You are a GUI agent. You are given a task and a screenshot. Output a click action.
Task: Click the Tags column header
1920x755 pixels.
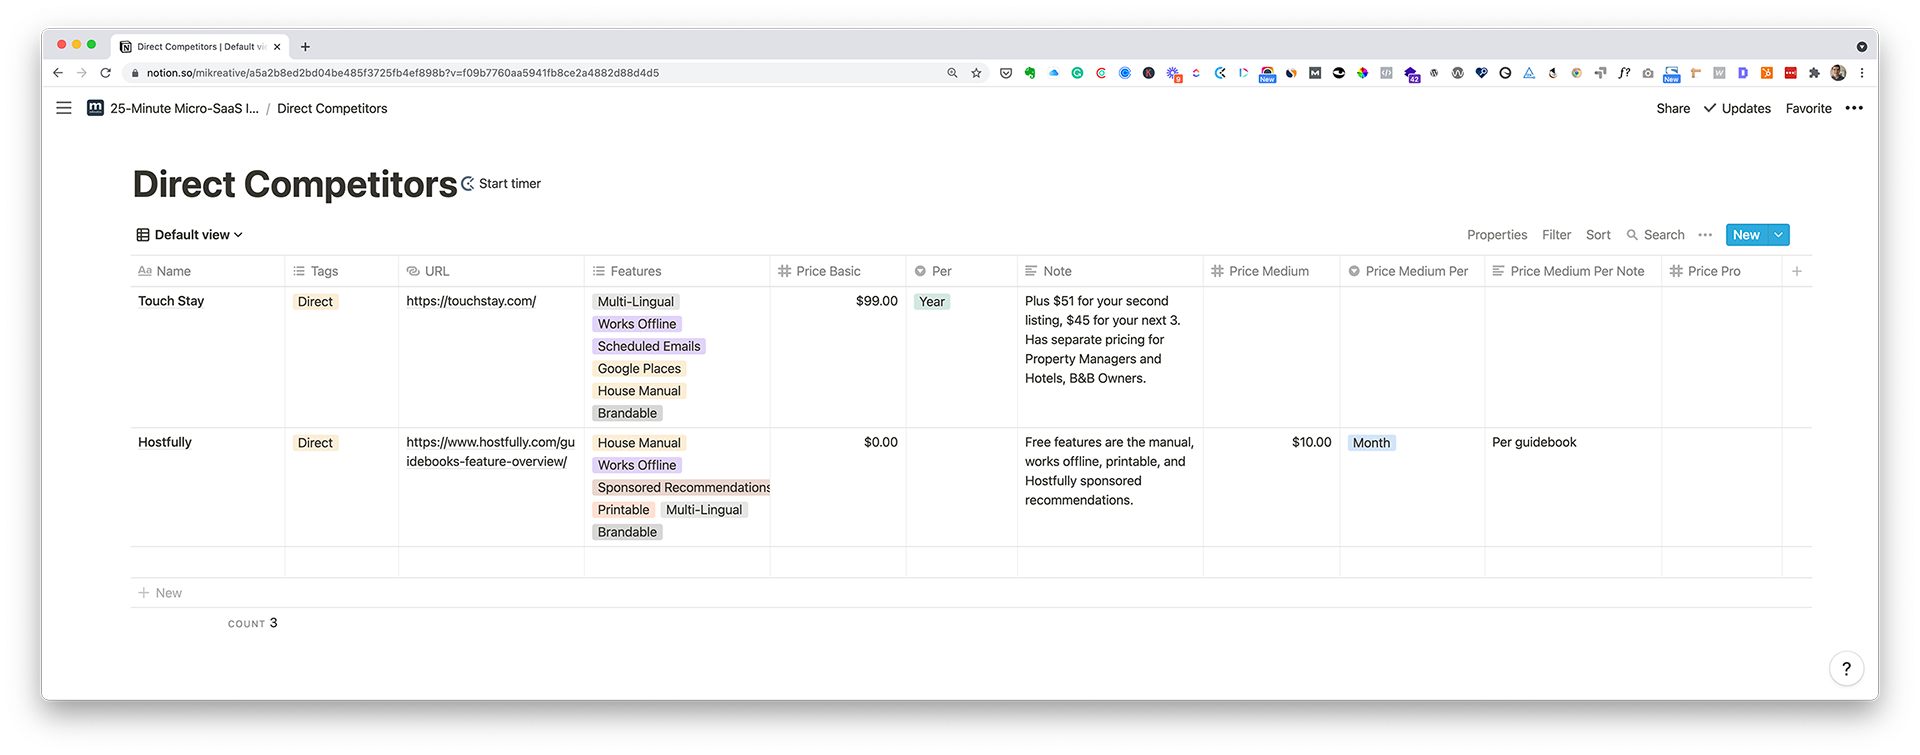click(342, 271)
